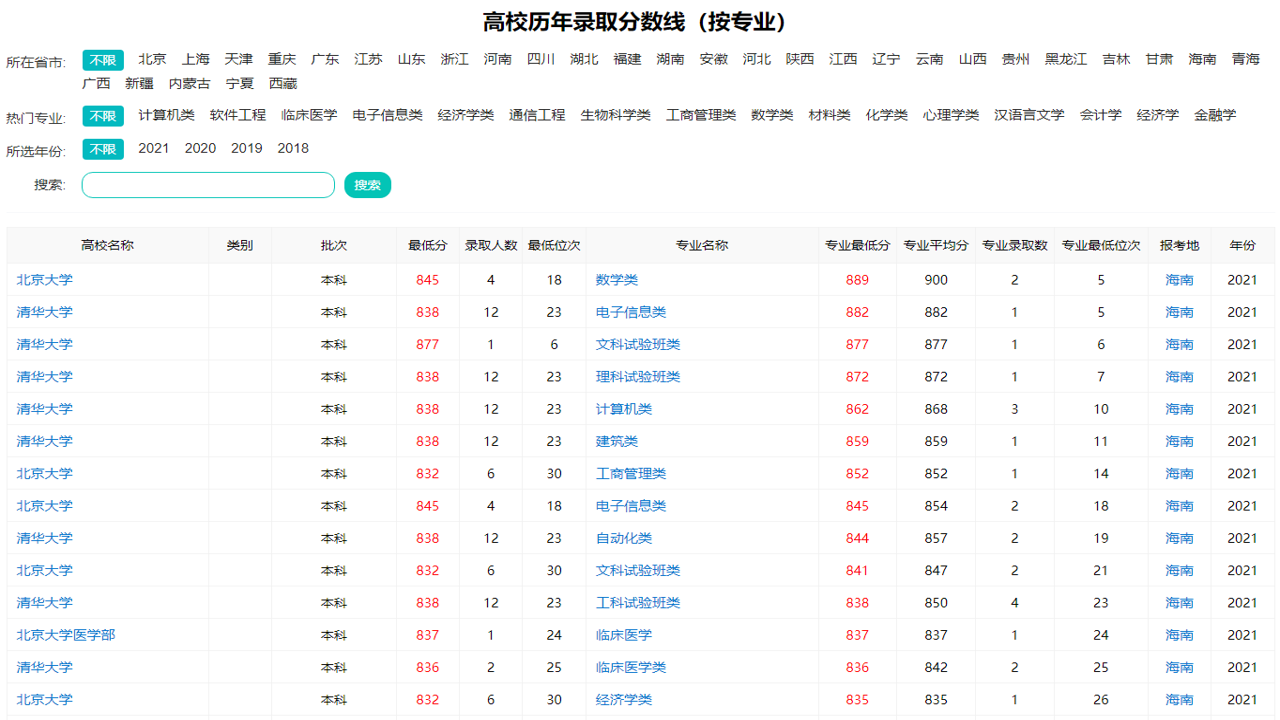Click the 不限 option for year

(103, 149)
